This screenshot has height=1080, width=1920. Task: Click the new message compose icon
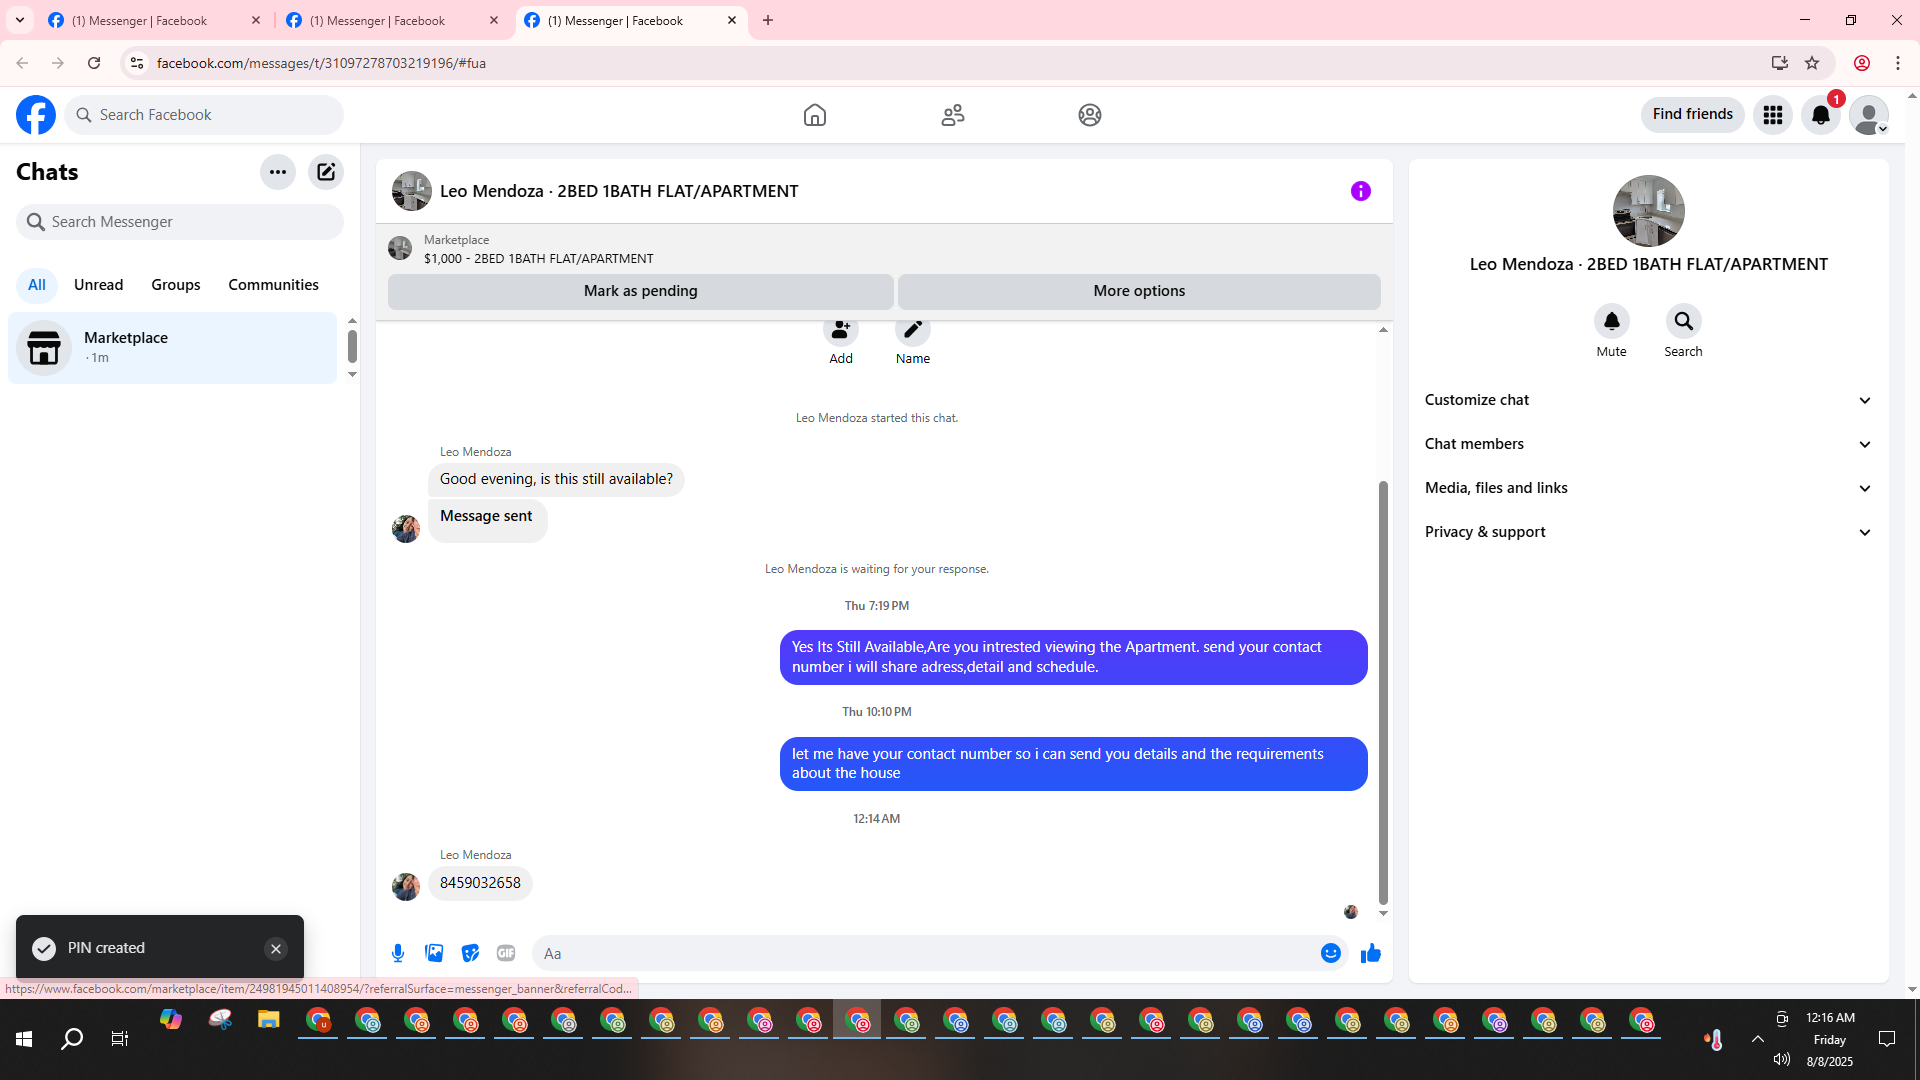pos(326,172)
